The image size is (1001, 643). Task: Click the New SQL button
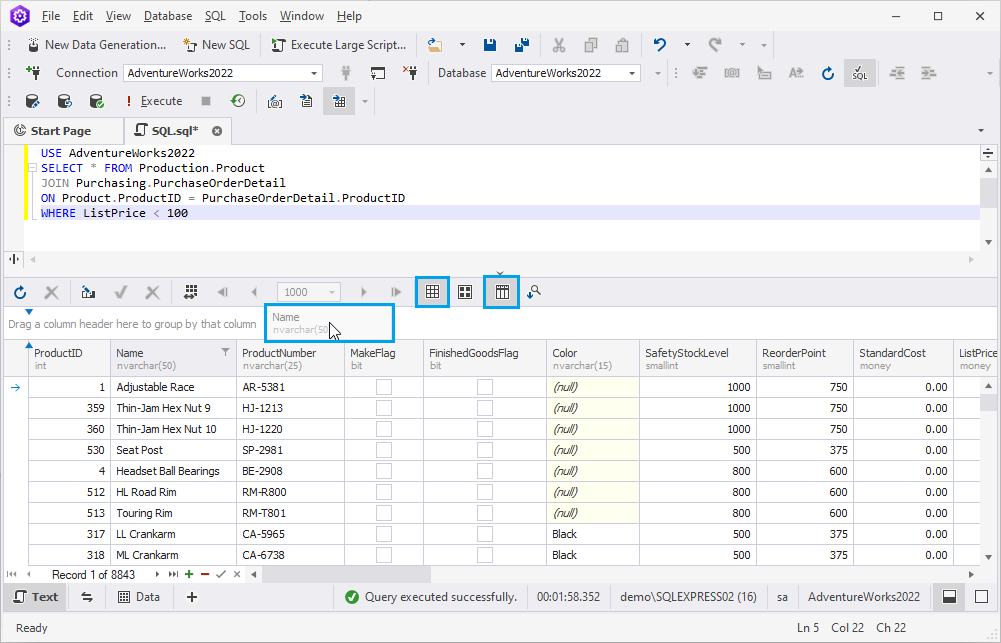pyautogui.click(x=217, y=45)
